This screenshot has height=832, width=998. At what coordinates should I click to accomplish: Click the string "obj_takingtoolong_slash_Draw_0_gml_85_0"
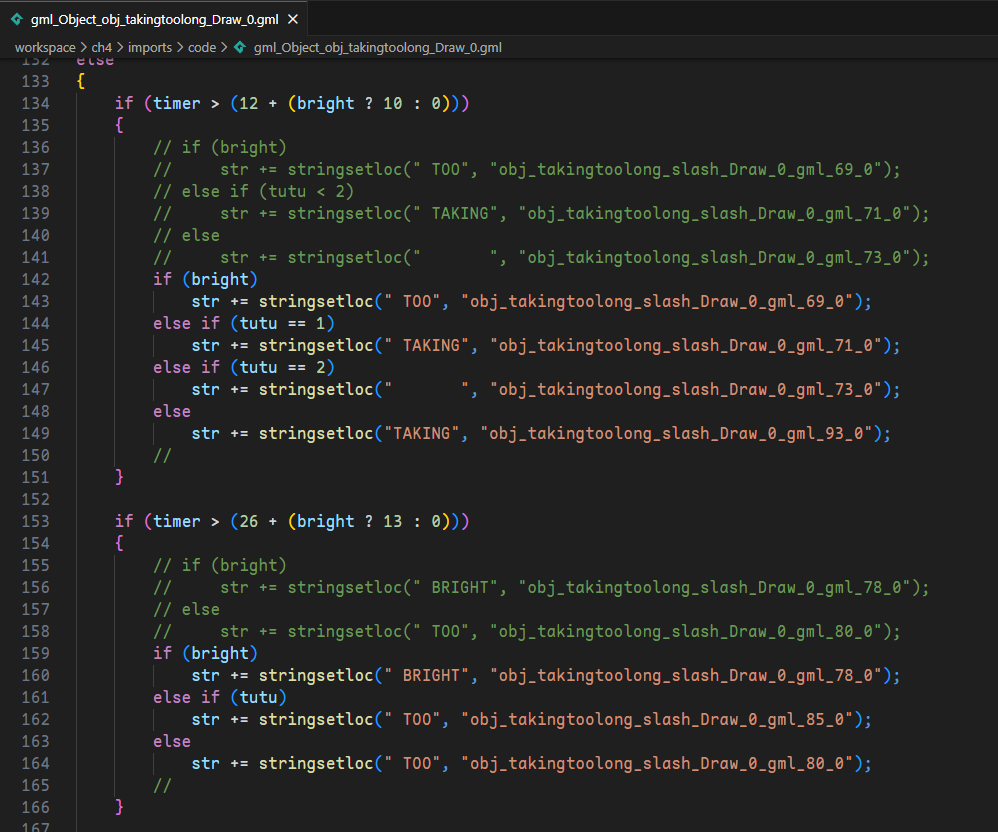click(657, 719)
